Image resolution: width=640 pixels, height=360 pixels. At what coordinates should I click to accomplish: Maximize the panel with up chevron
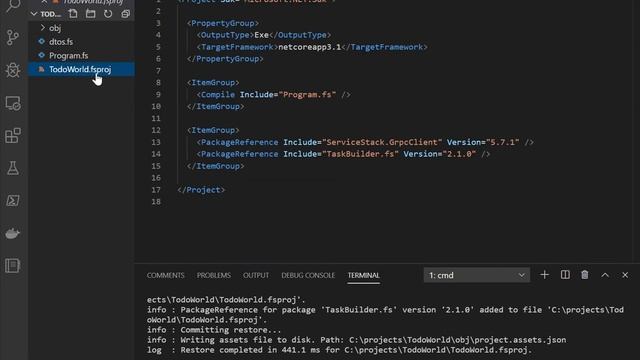(x=605, y=275)
